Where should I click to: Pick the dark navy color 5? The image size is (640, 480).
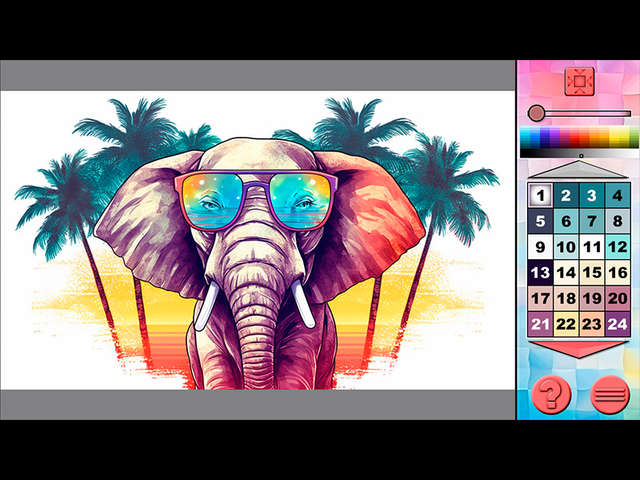(x=540, y=221)
